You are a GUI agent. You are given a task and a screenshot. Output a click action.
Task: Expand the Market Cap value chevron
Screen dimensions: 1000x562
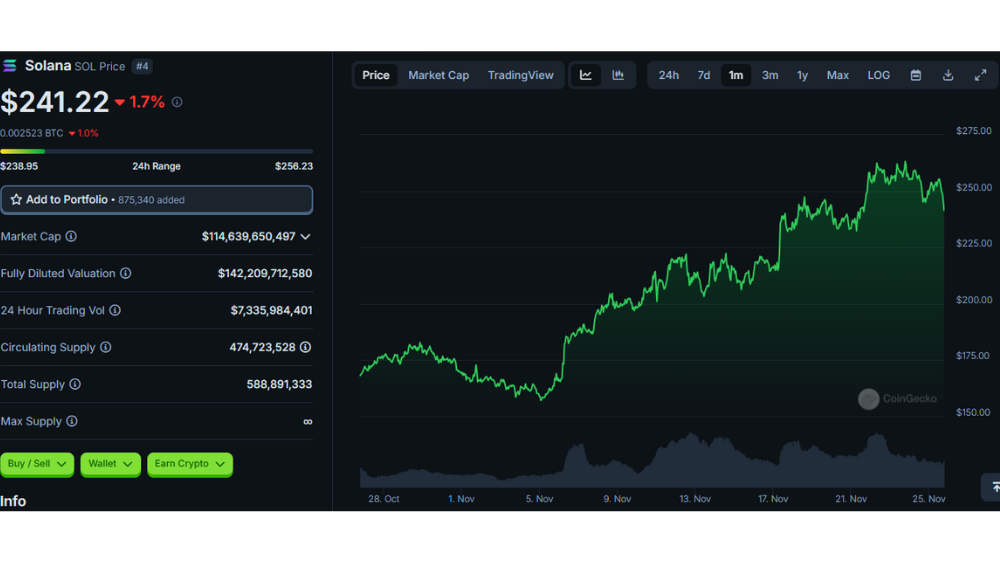tap(305, 237)
